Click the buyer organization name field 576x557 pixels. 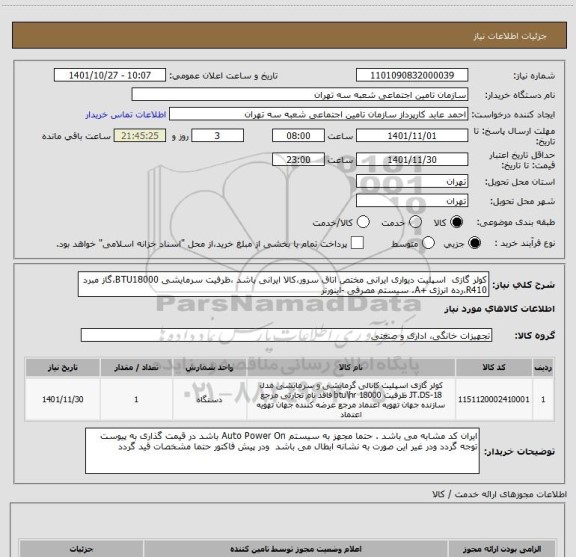tap(300, 95)
